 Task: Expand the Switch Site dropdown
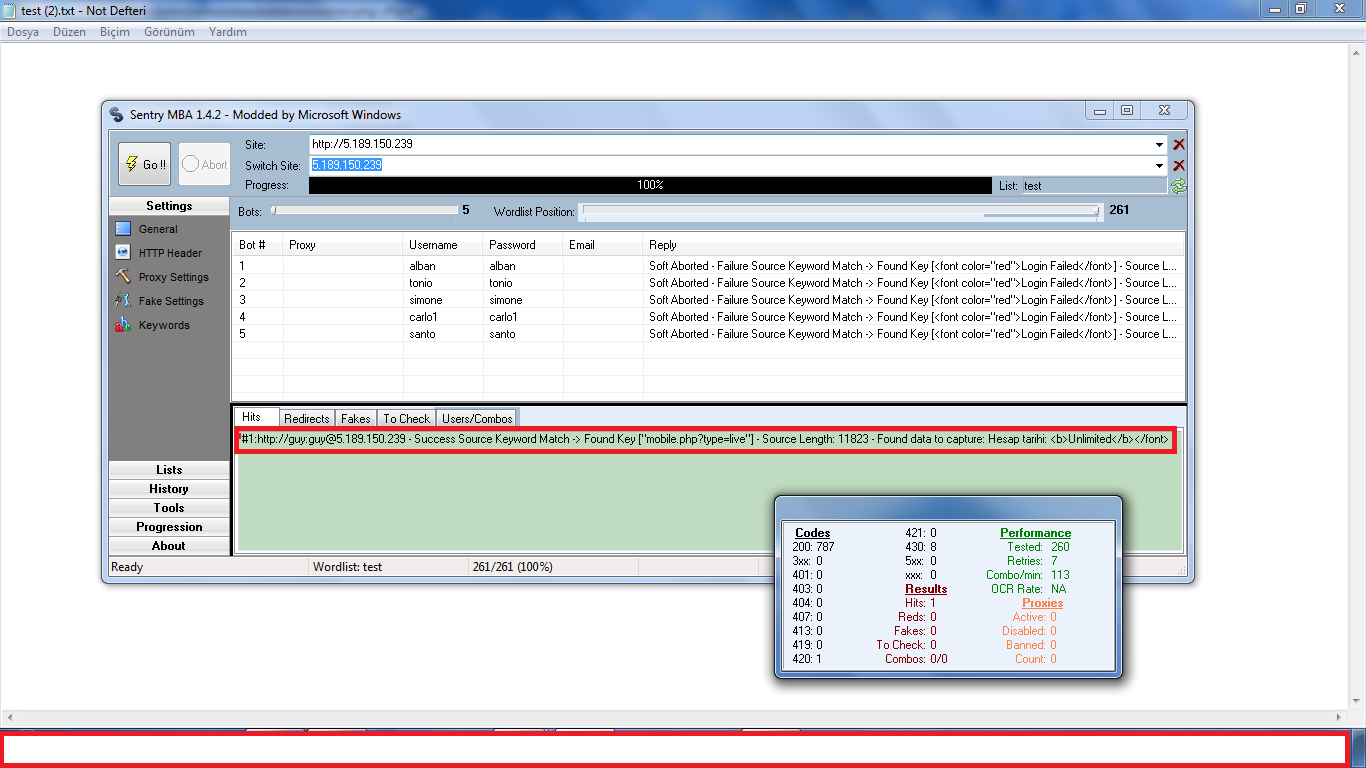pyautogui.click(x=1160, y=165)
